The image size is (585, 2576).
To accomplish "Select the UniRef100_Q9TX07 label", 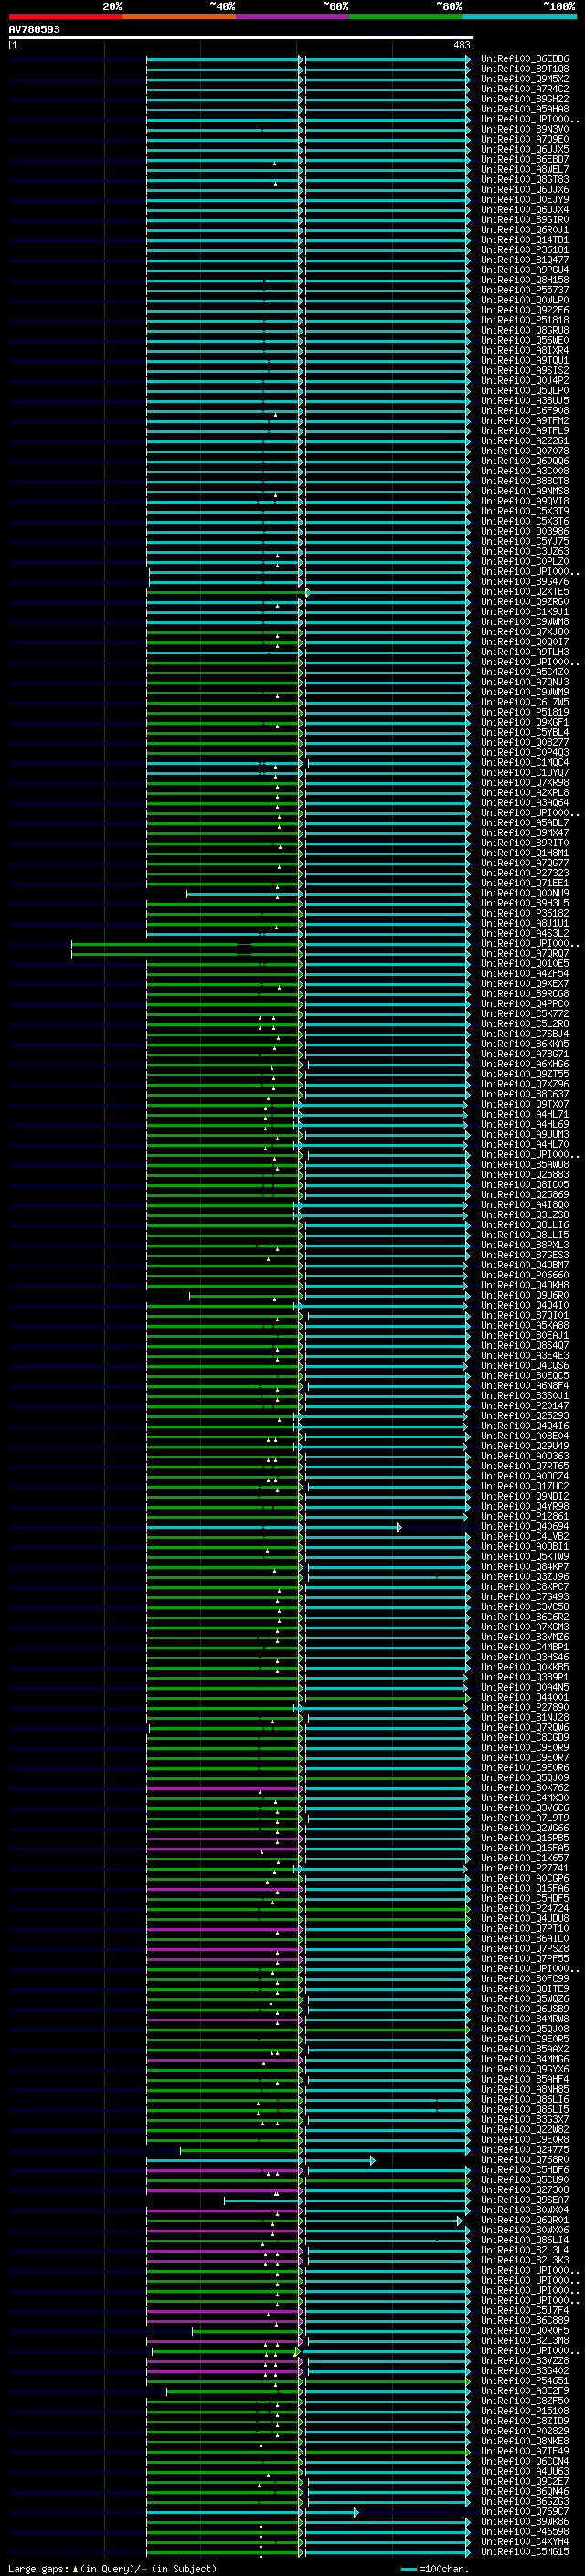I will [524, 1104].
